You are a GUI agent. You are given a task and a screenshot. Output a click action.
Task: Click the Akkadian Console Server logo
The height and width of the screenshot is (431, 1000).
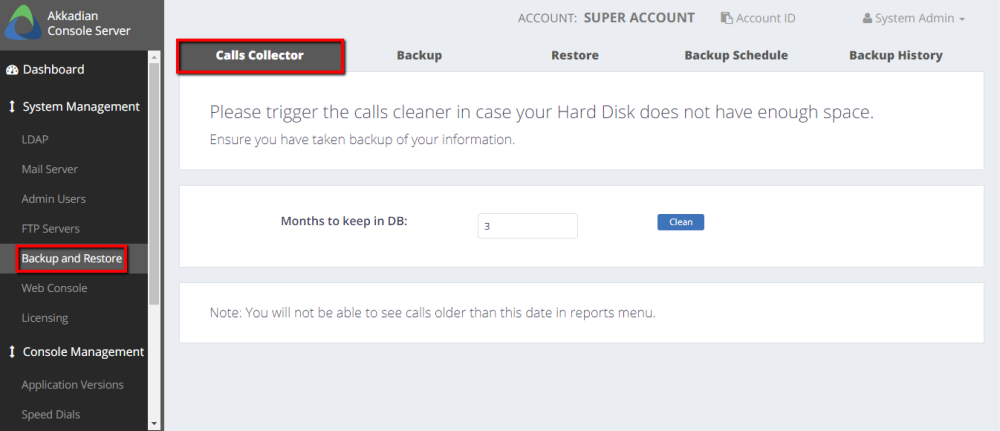(23, 23)
